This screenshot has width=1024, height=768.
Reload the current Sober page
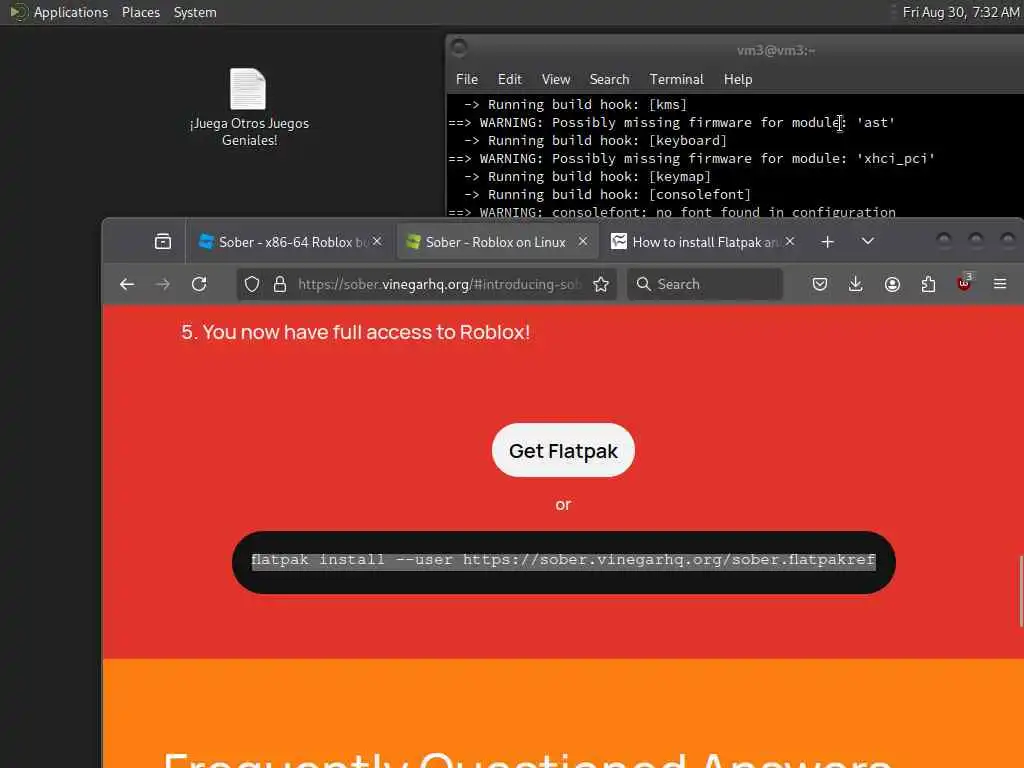[x=199, y=284]
